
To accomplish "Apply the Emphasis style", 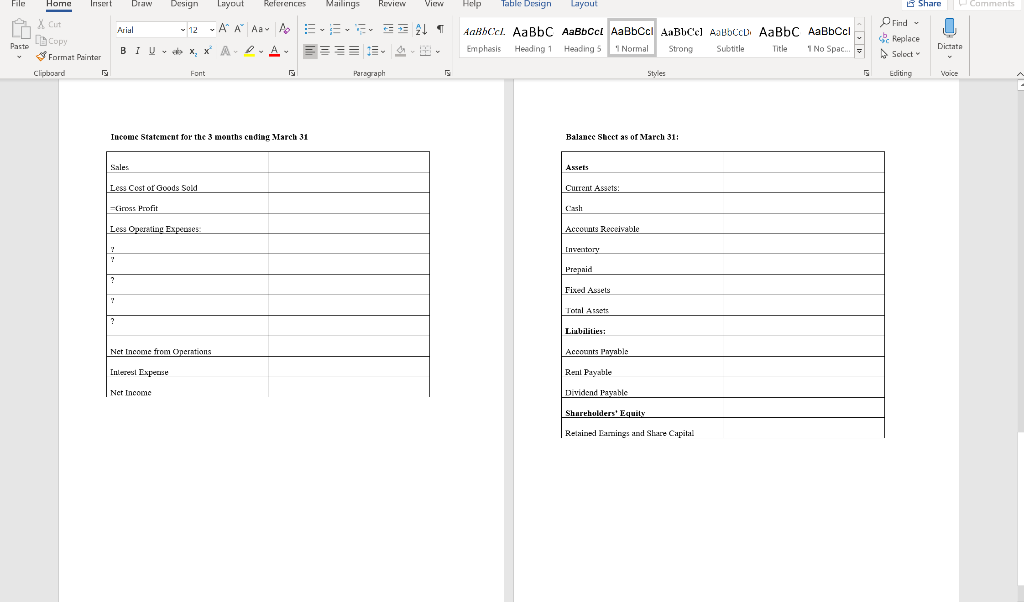I will click(484, 39).
